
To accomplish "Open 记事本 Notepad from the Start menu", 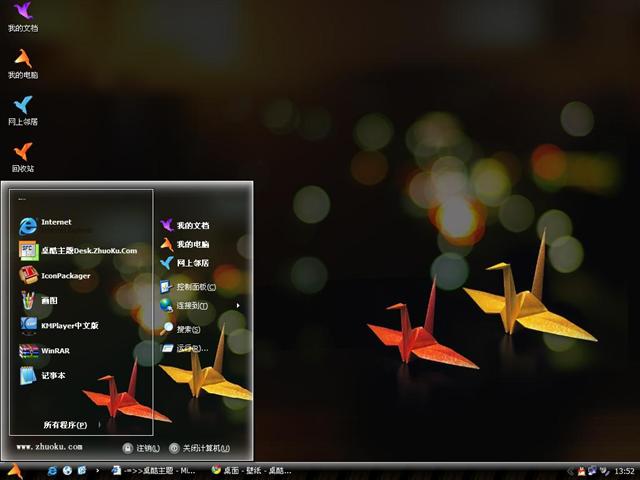I will pos(42,376).
